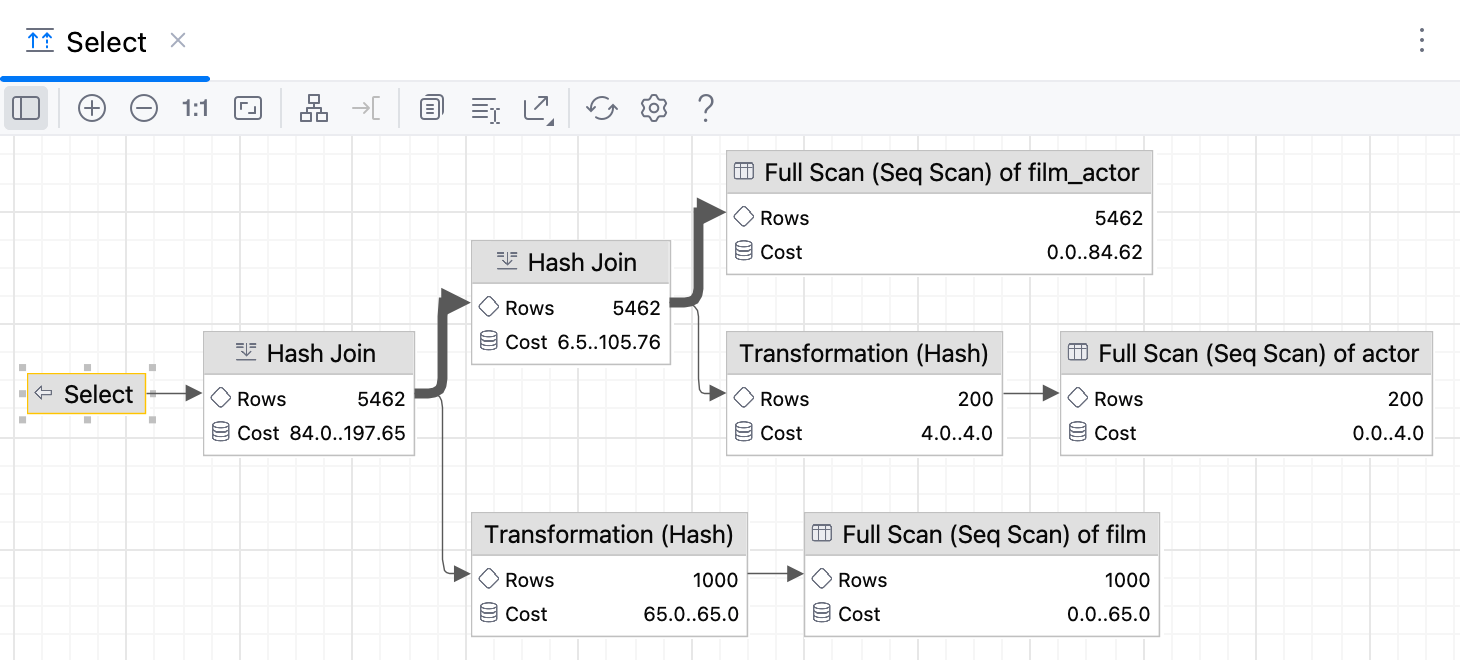This screenshot has height=660, width=1460.
Task: Select the Transformation (Hash) node with 1000 rows
Action: click(609, 573)
